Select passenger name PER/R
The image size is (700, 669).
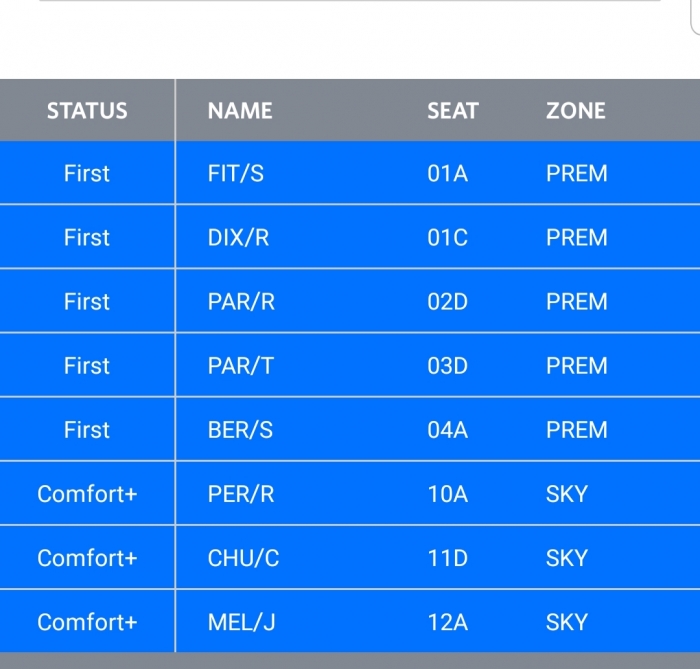[x=241, y=494]
